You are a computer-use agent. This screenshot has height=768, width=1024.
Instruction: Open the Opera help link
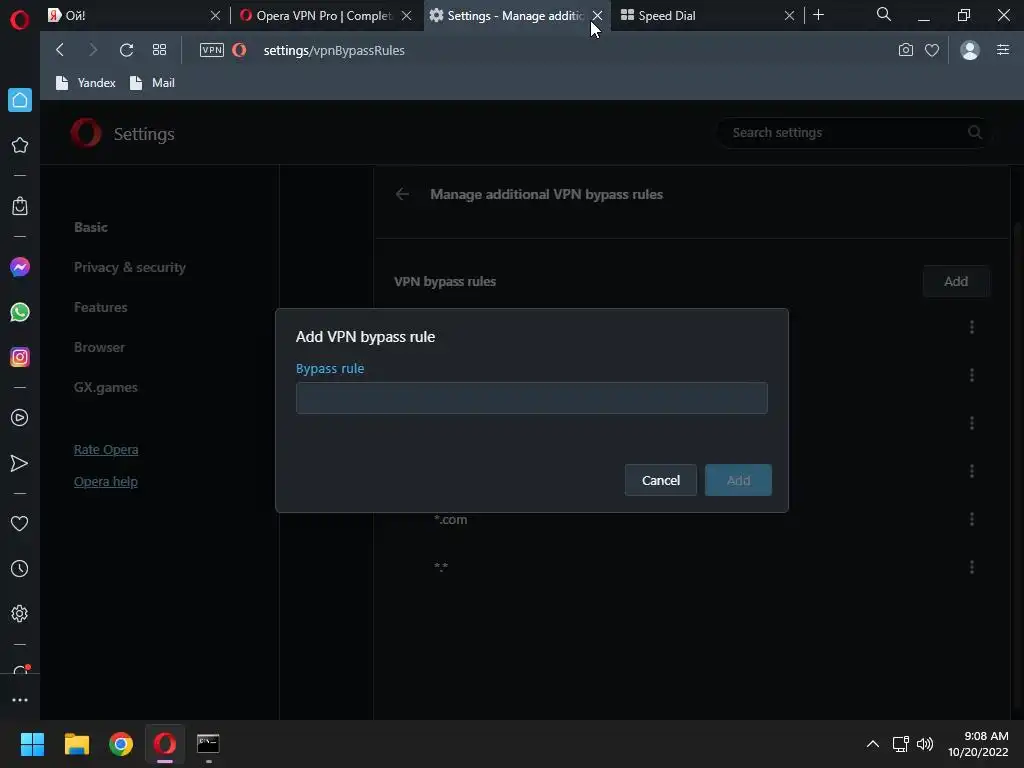[106, 481]
